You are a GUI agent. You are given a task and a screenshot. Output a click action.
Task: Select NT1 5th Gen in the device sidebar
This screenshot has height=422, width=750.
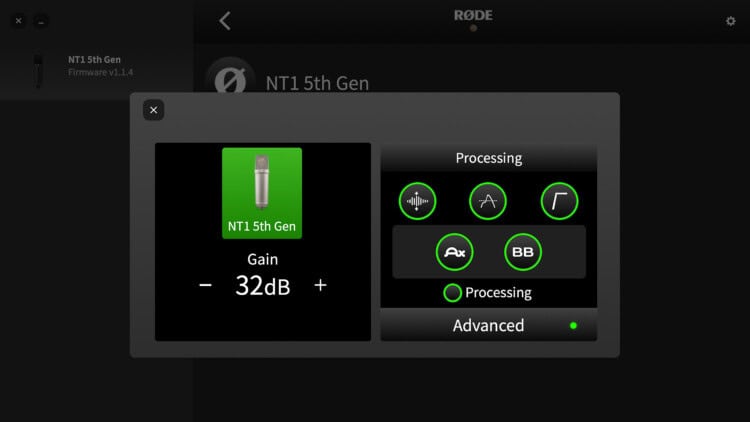click(97, 71)
